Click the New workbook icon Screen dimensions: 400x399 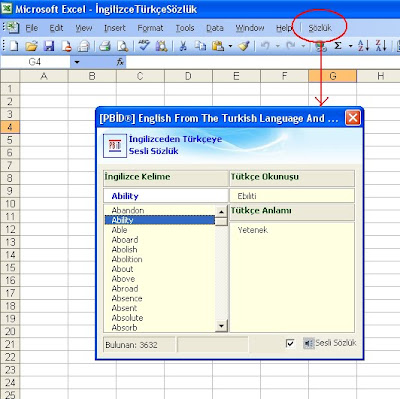click(x=14, y=46)
